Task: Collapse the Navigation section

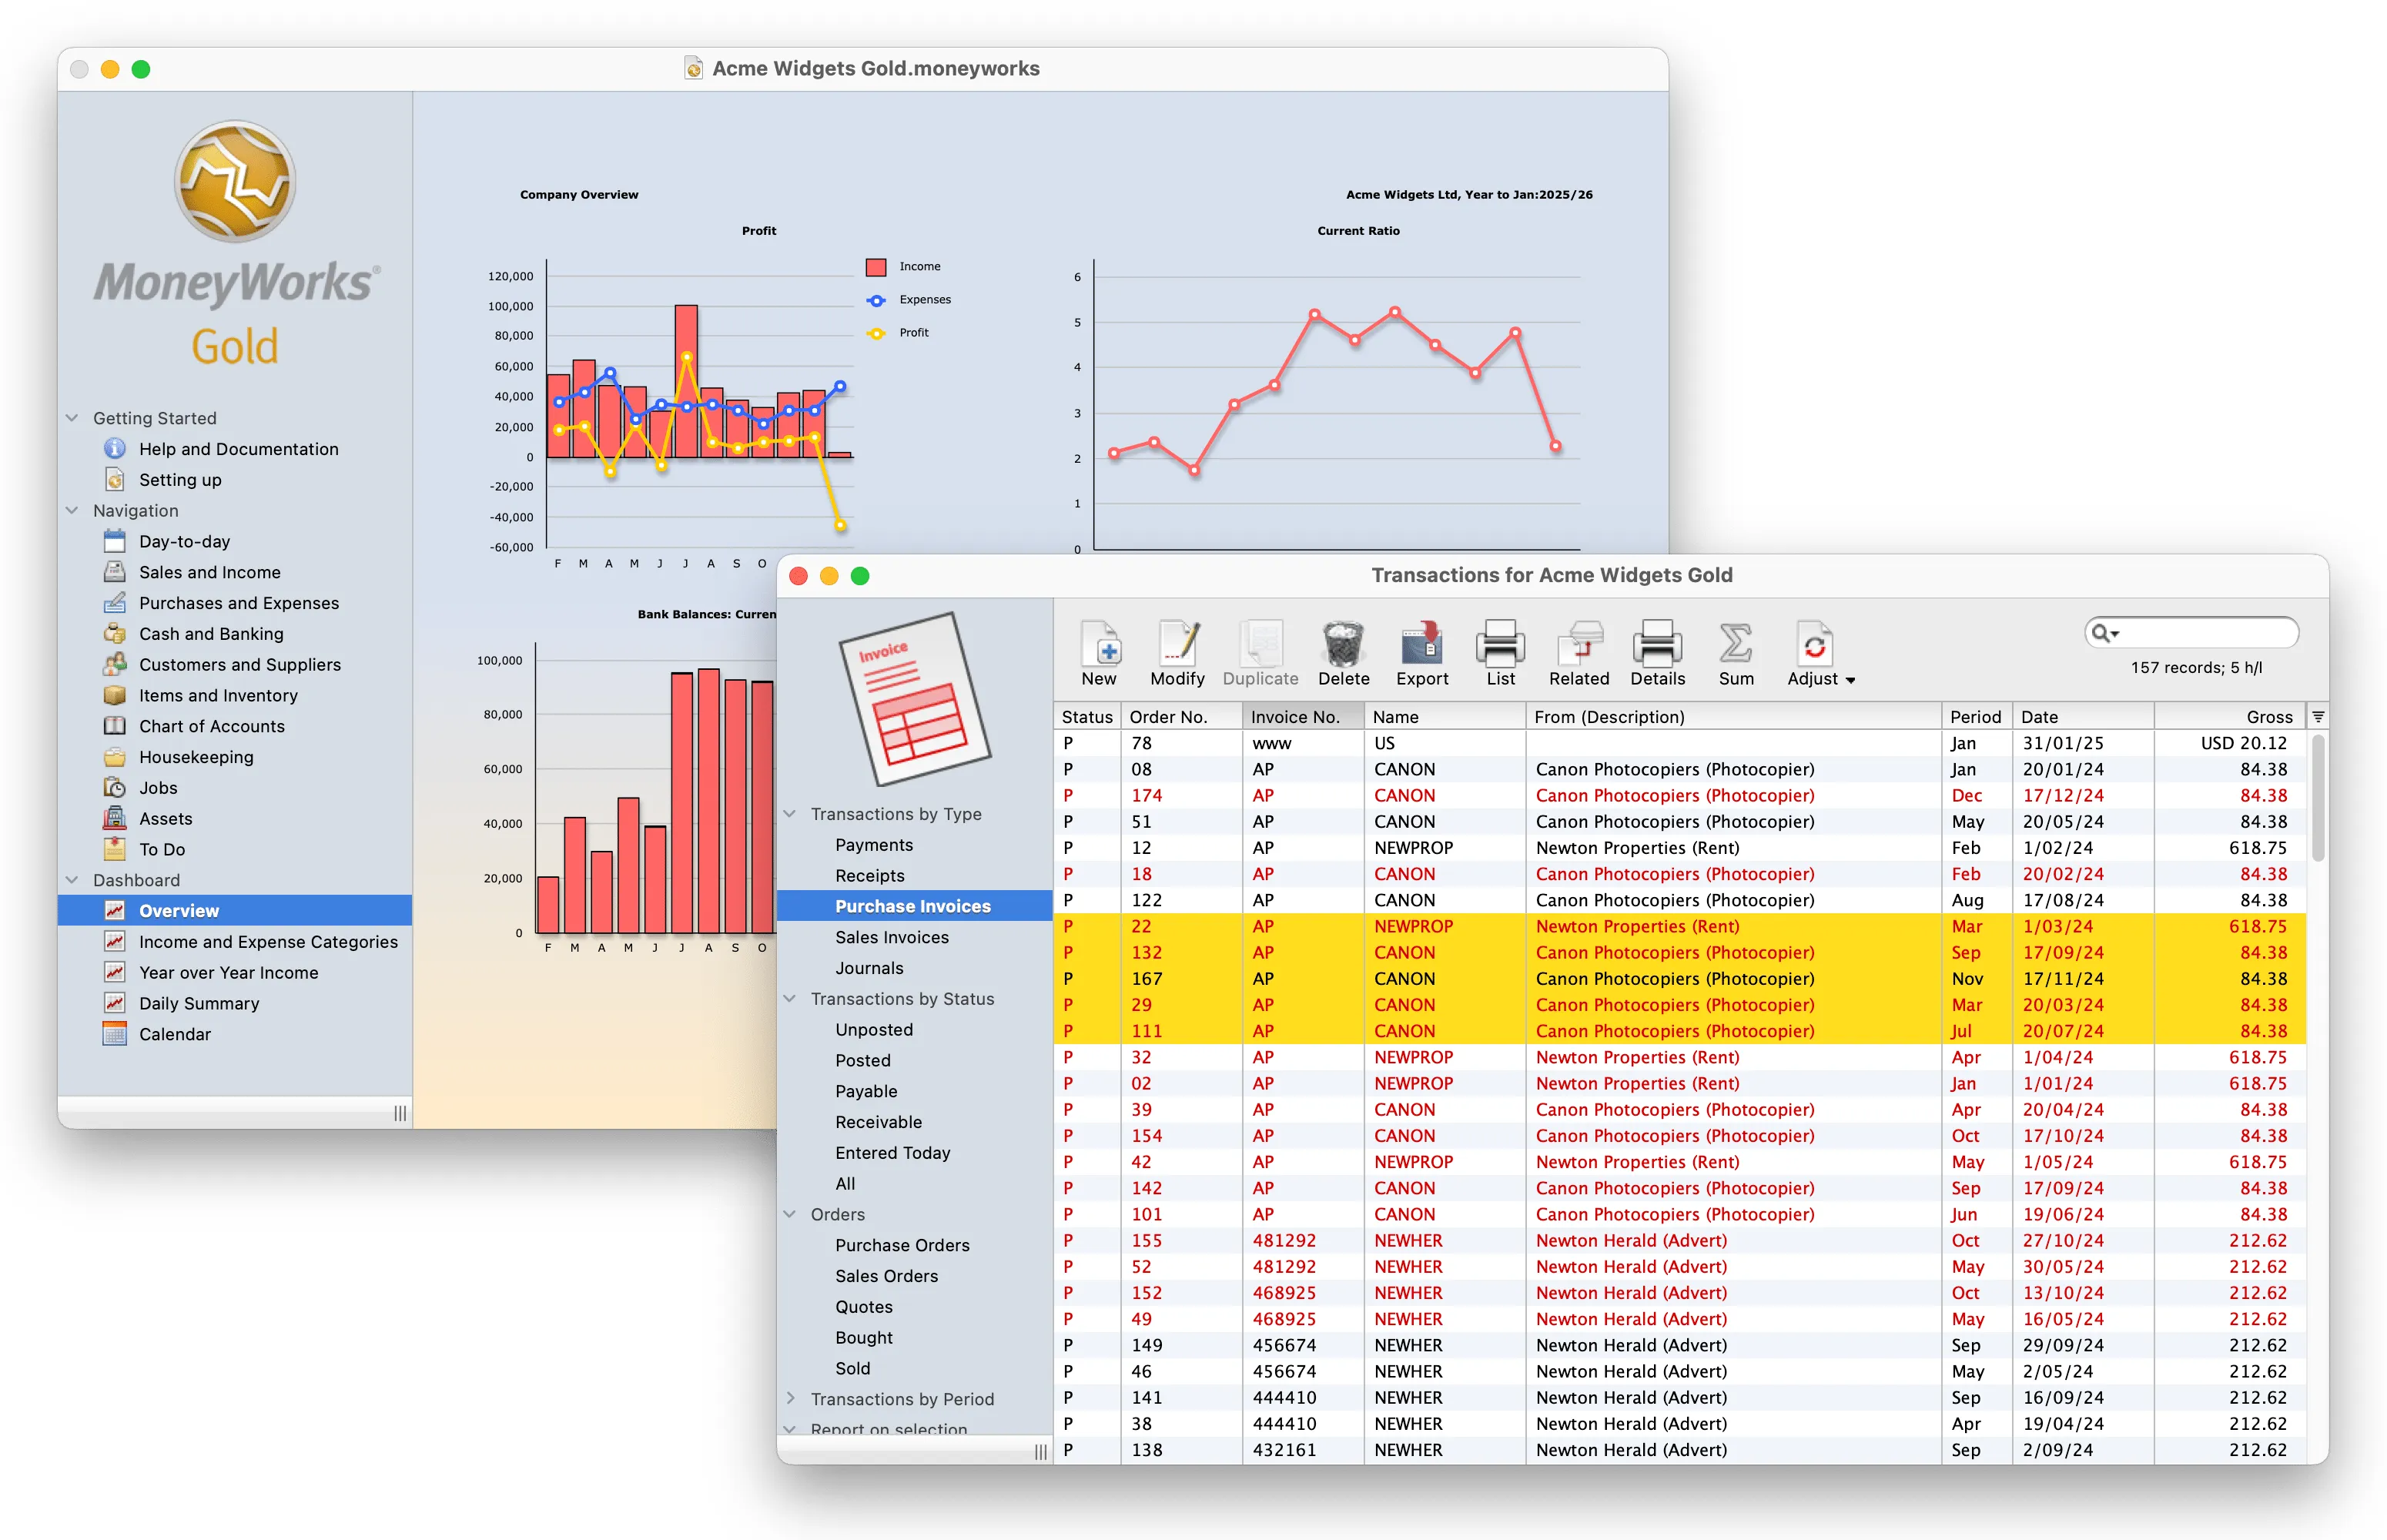Action: 72,510
